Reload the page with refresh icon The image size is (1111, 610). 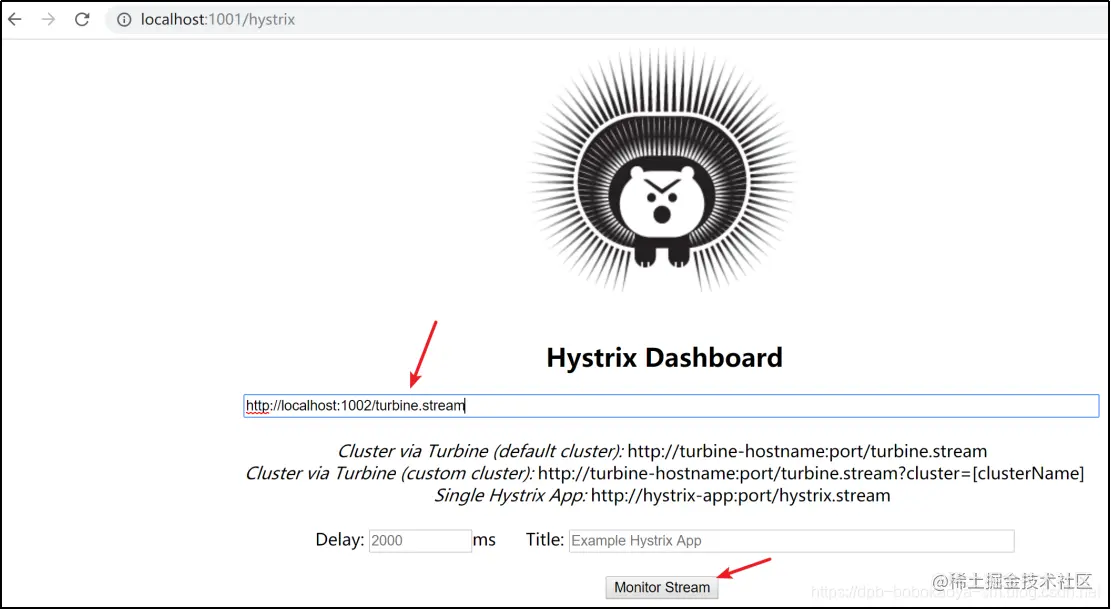point(82,20)
